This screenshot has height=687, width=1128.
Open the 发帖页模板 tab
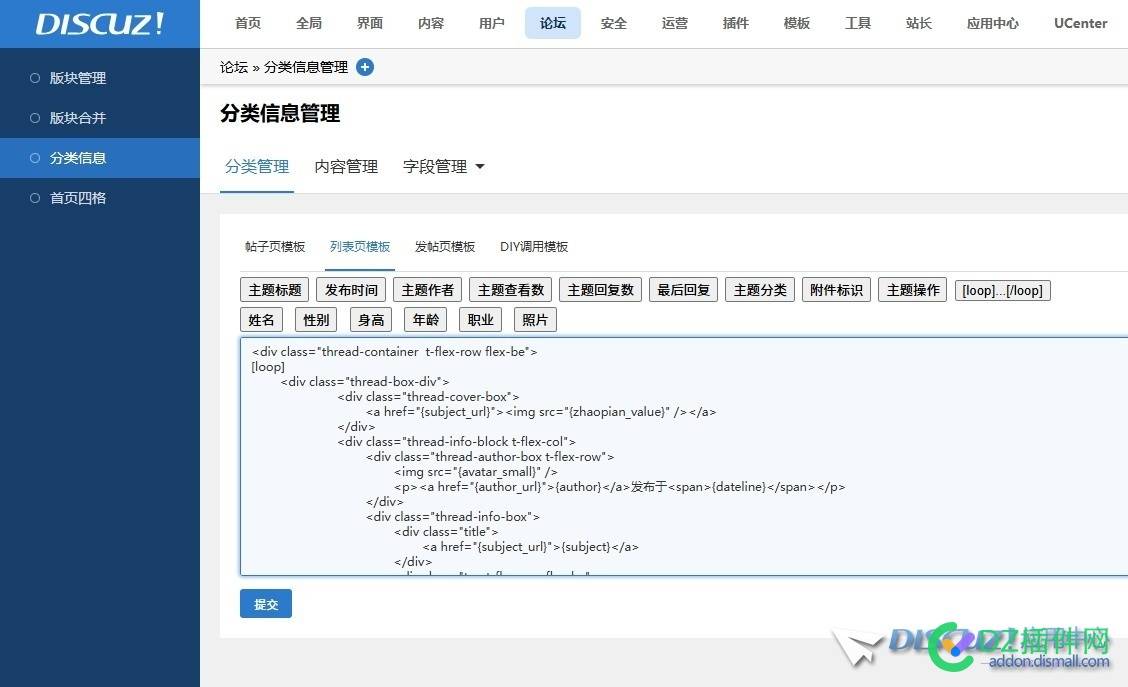pyautogui.click(x=445, y=246)
